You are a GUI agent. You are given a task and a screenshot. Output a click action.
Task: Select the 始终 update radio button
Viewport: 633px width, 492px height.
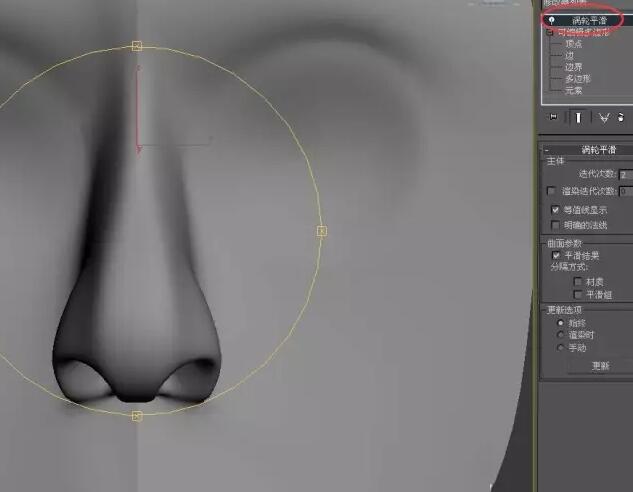tap(560, 323)
